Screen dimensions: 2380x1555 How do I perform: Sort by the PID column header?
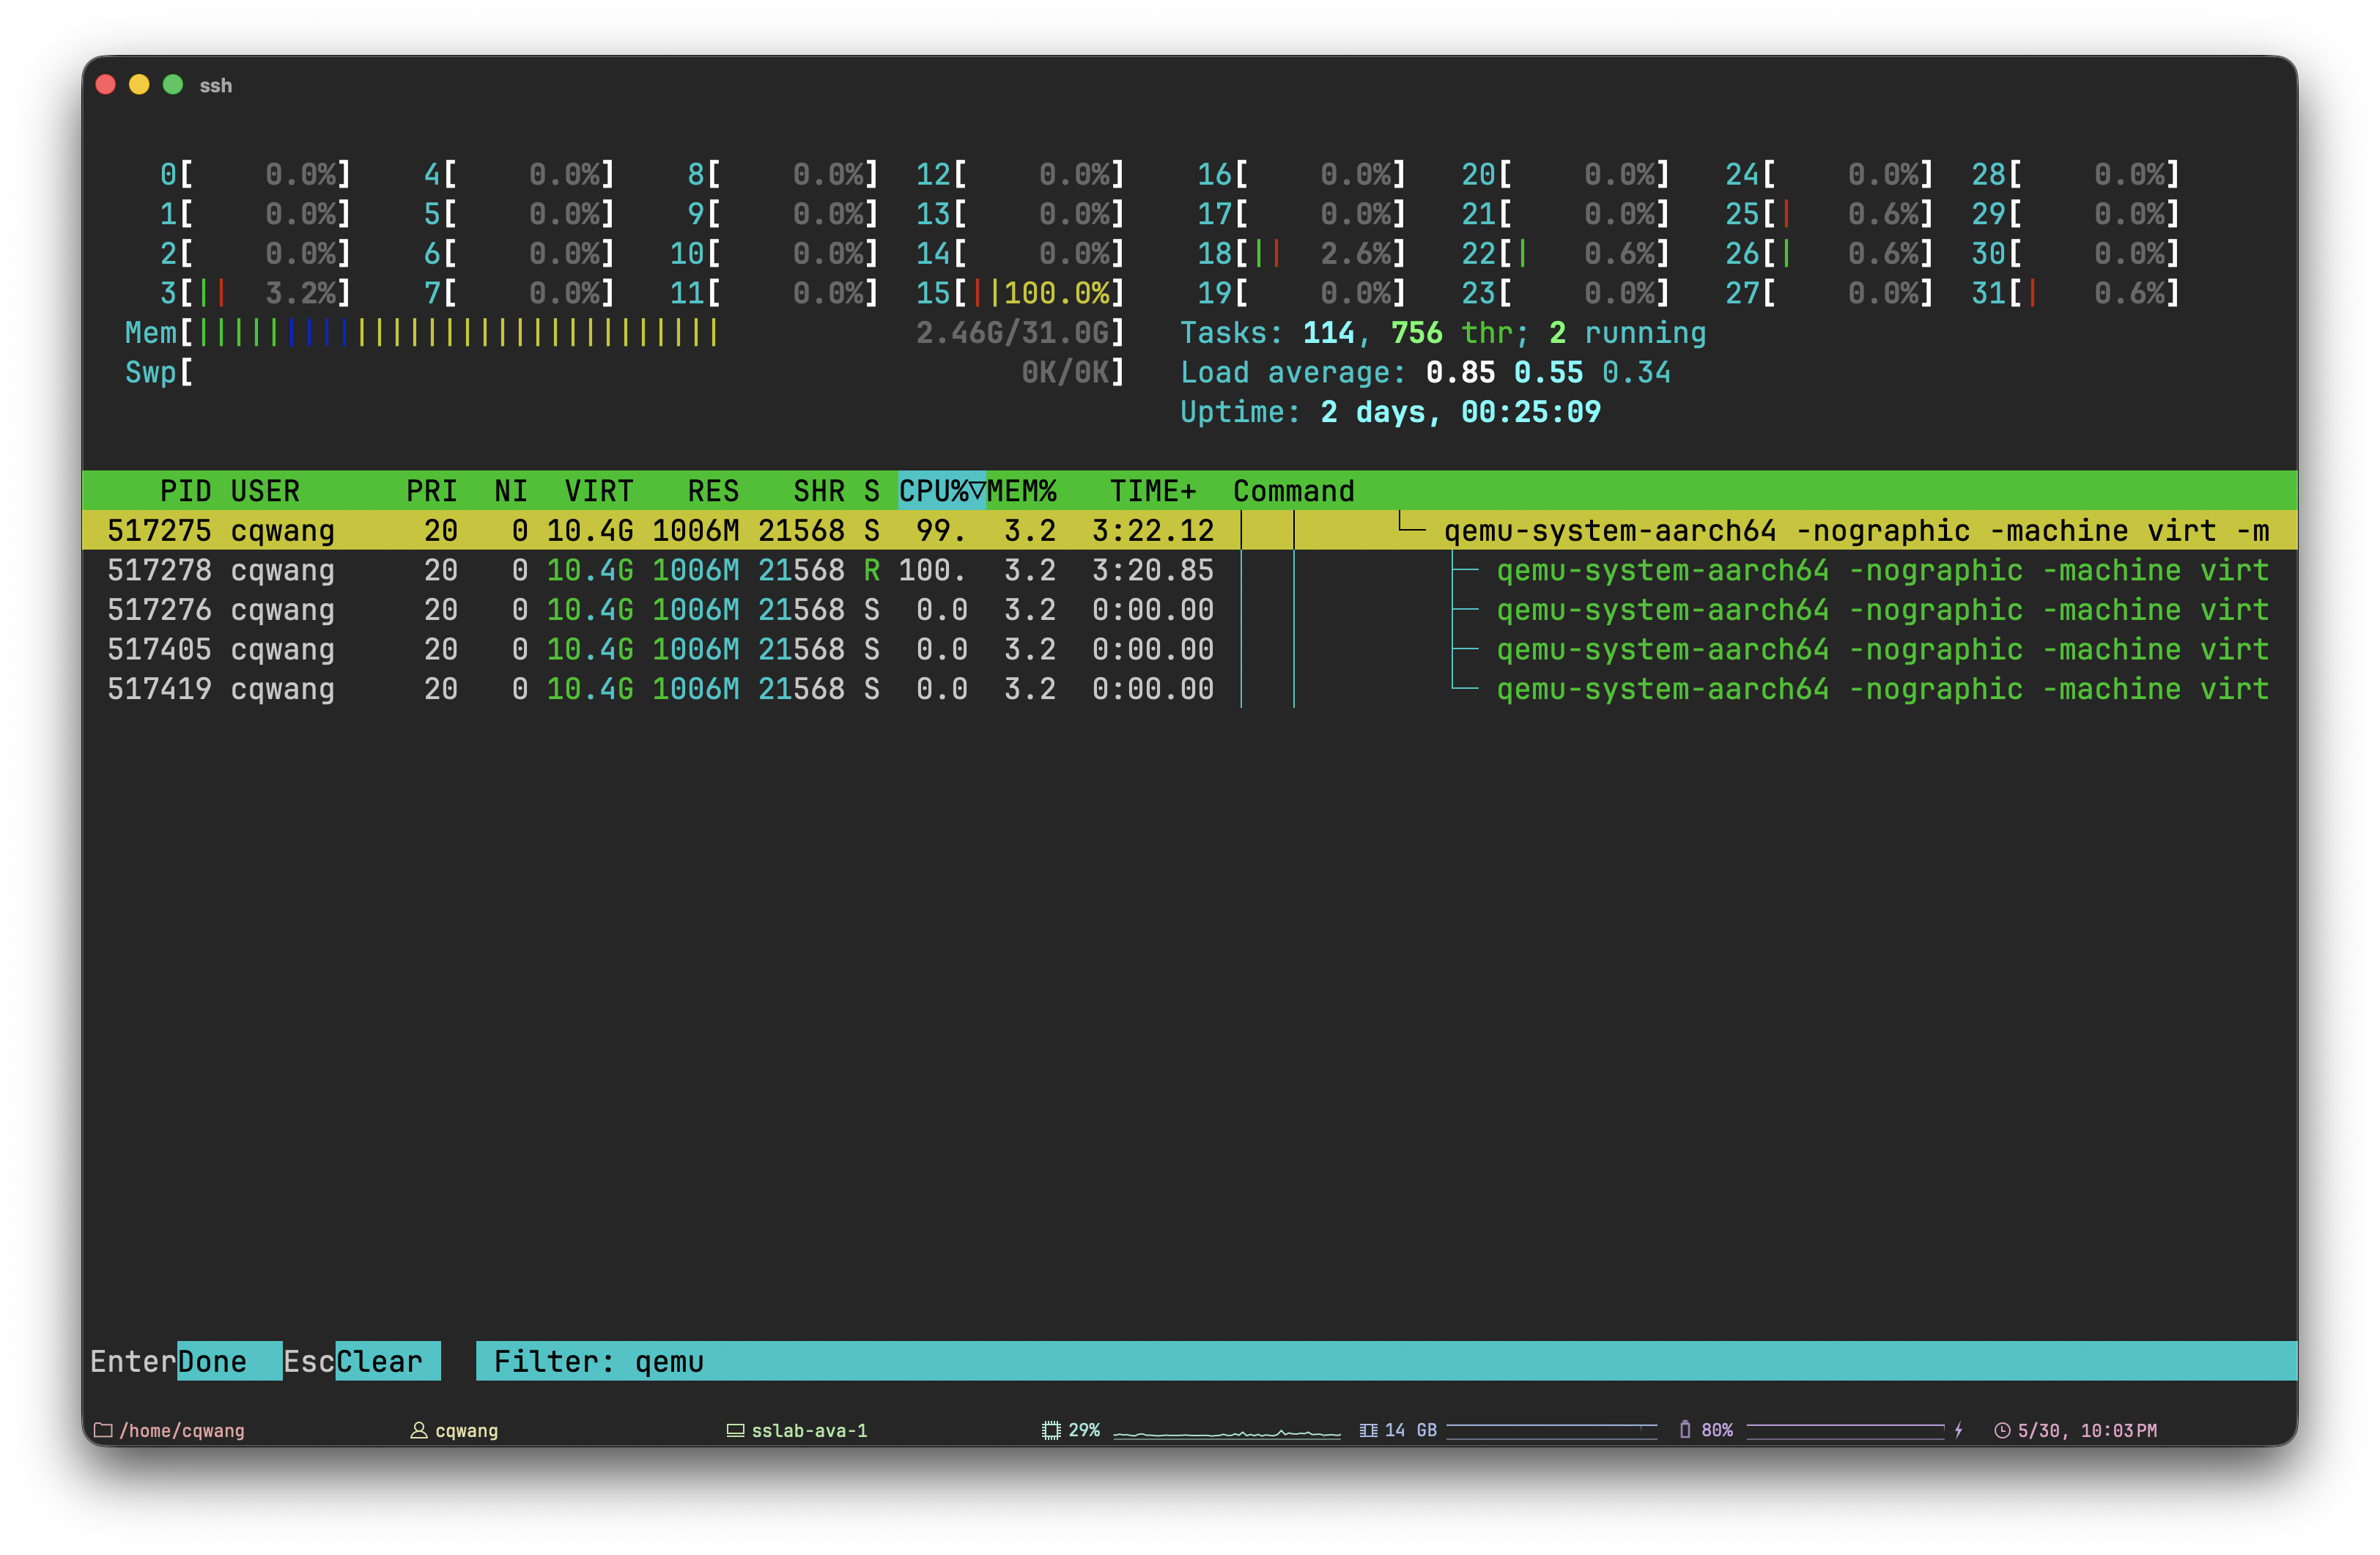(x=185, y=491)
